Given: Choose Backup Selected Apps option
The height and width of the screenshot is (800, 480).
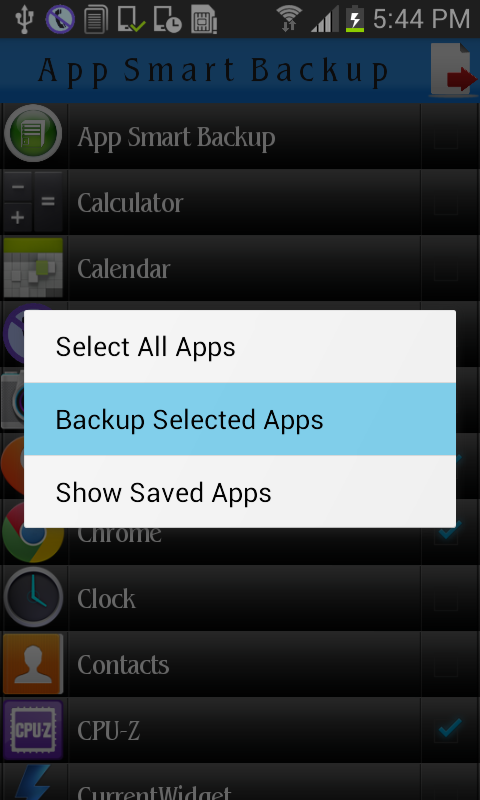Looking at the screenshot, I should pos(240,419).
